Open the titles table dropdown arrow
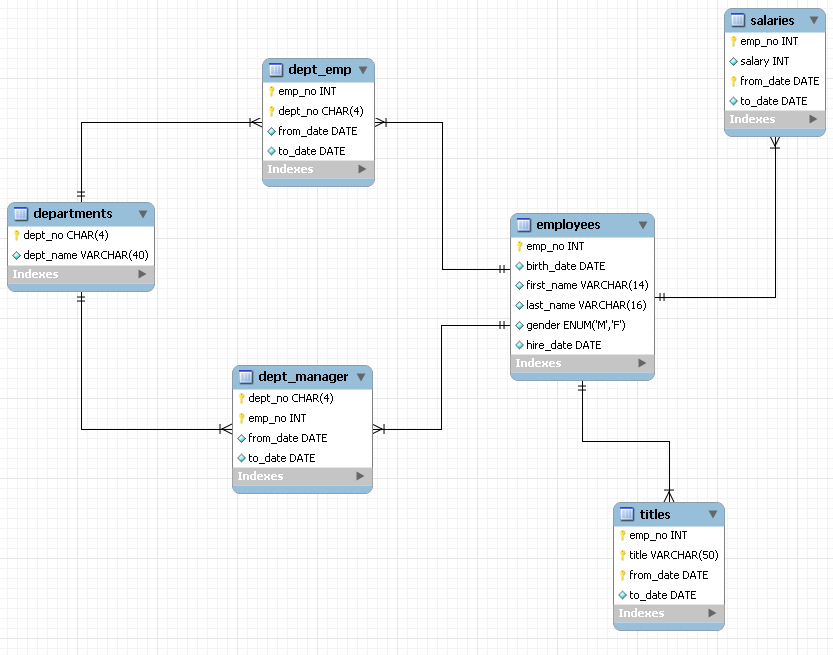This screenshot has height=655, width=833. point(712,514)
